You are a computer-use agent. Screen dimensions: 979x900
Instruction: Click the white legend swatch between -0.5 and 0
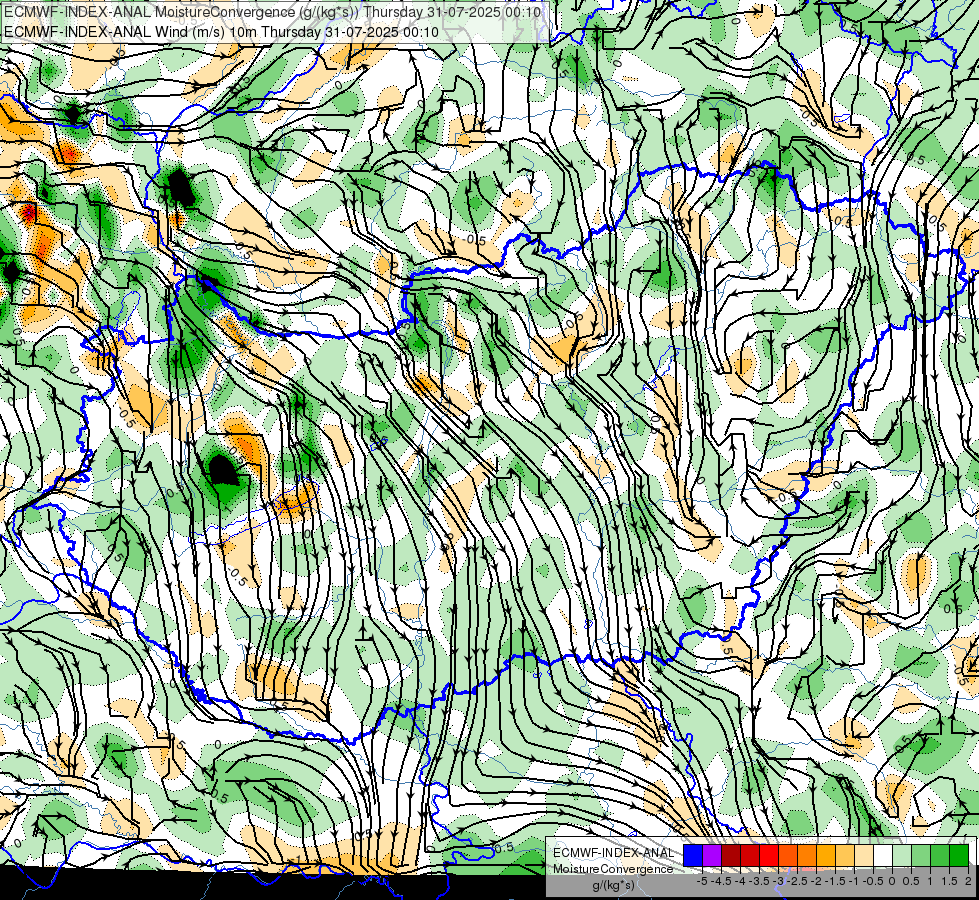tap(883, 855)
